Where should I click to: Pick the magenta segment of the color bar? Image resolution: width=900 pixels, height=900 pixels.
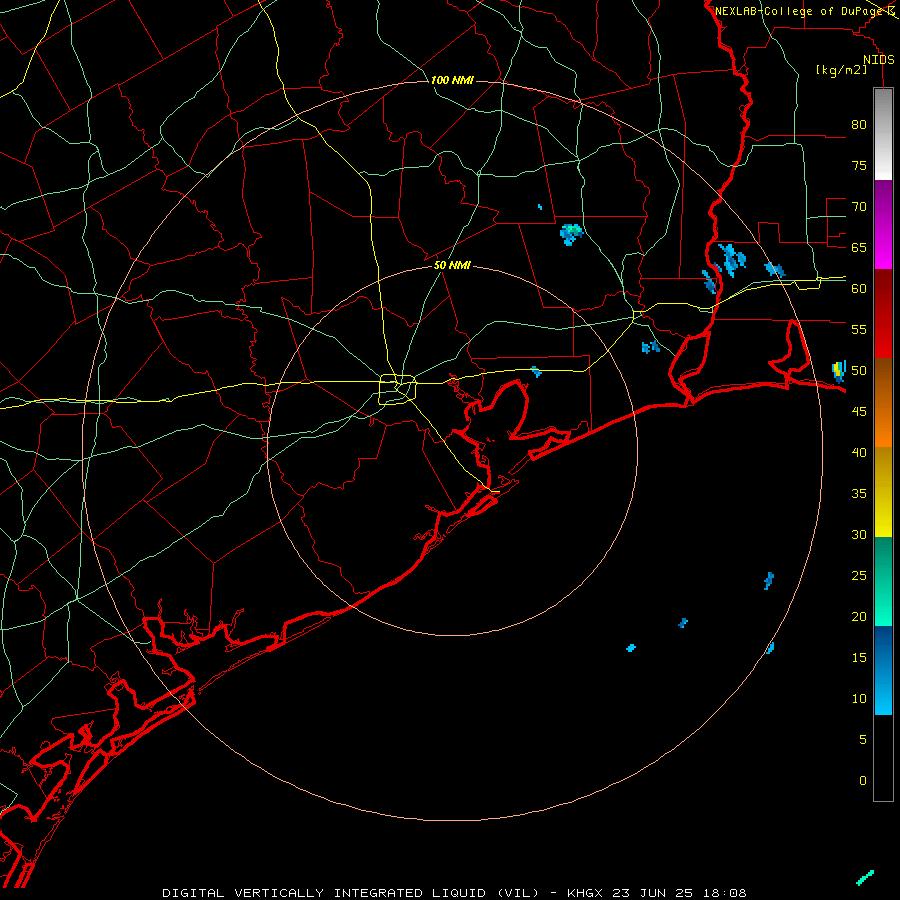point(883,224)
